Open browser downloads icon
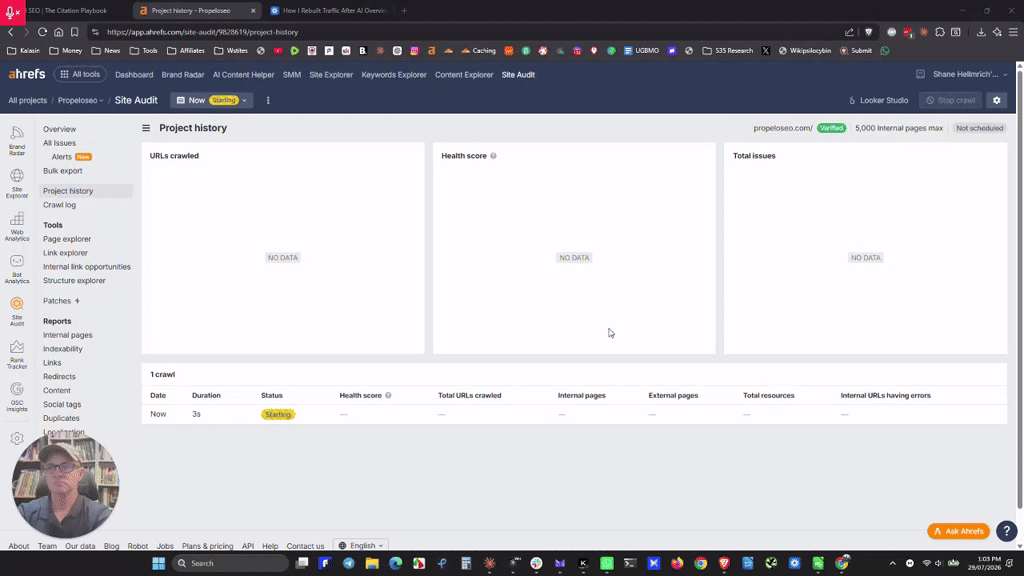The width and height of the screenshot is (1024, 576). 981,32
